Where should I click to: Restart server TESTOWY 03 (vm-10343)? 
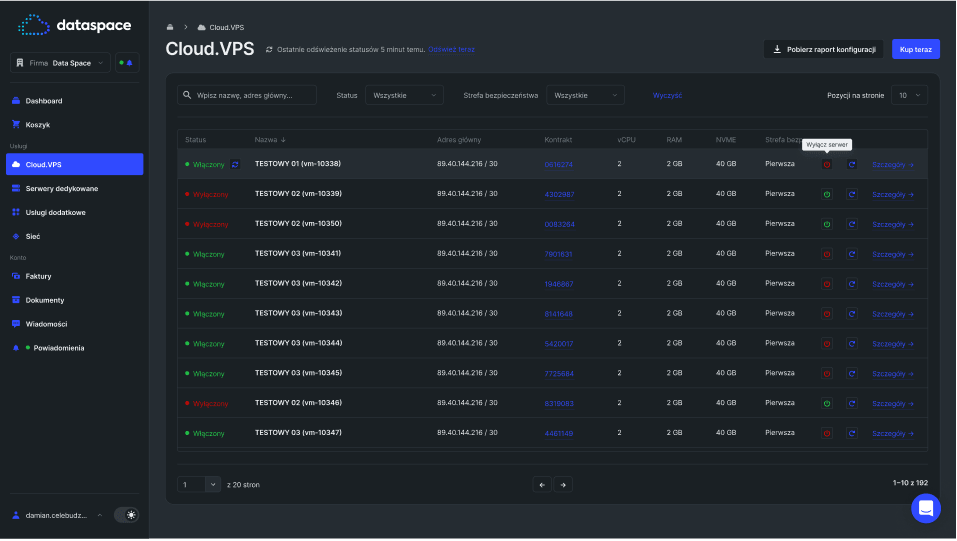(x=852, y=314)
